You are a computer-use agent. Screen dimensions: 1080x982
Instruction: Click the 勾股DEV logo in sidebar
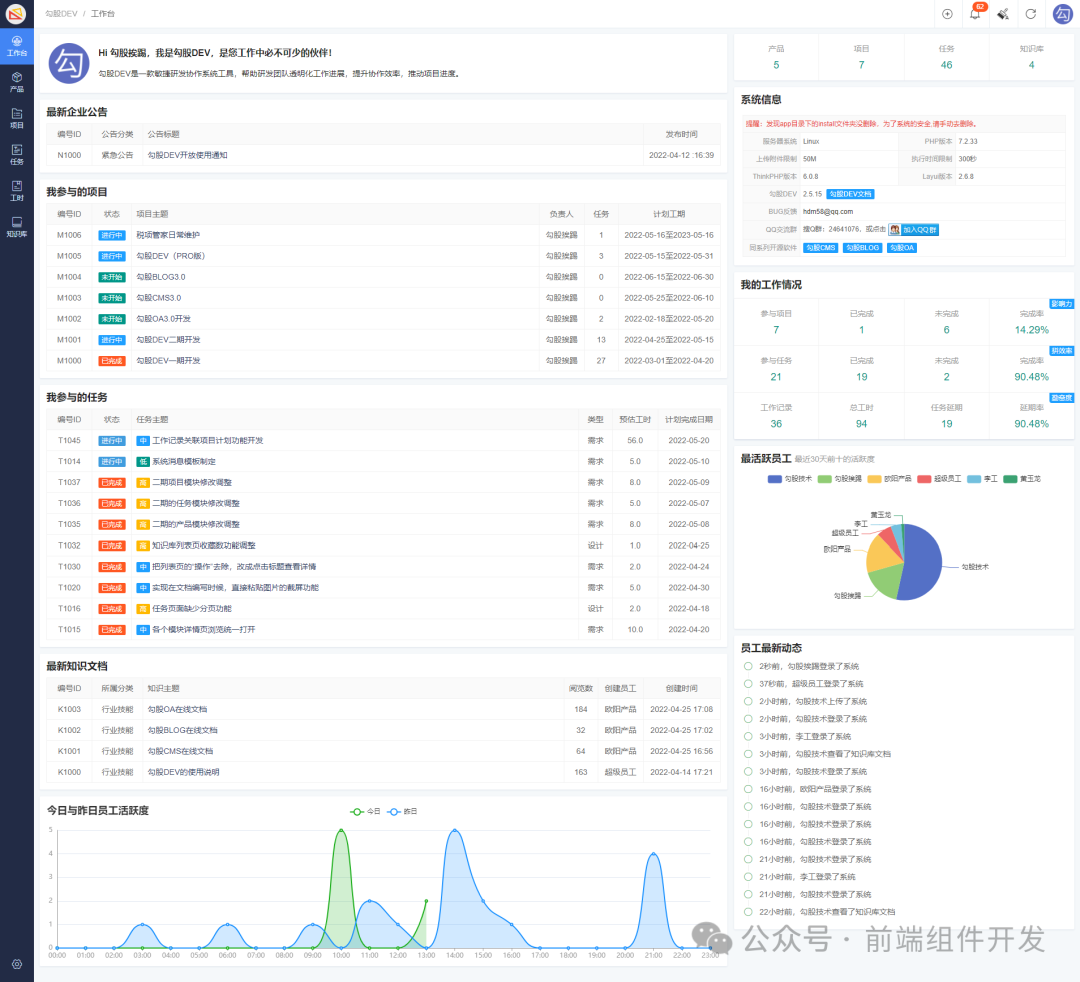[x=16, y=13]
